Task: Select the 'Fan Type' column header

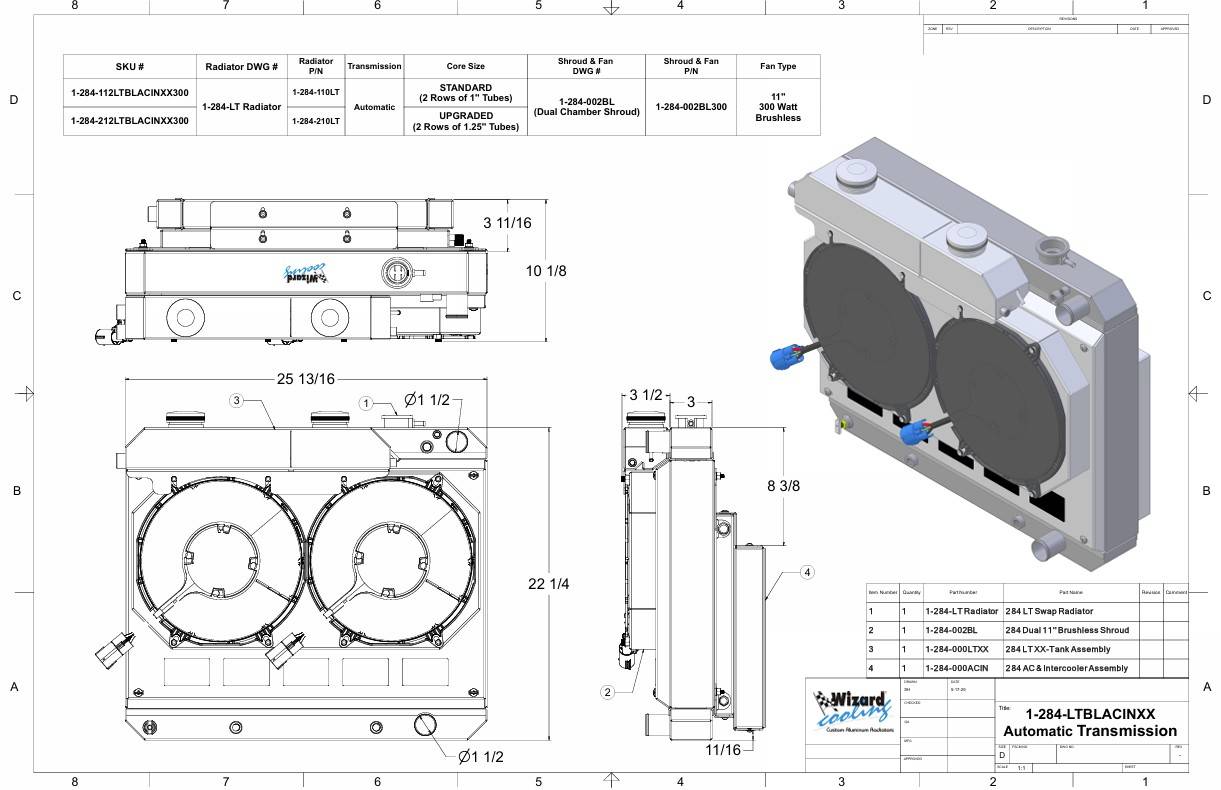Action: pos(778,67)
